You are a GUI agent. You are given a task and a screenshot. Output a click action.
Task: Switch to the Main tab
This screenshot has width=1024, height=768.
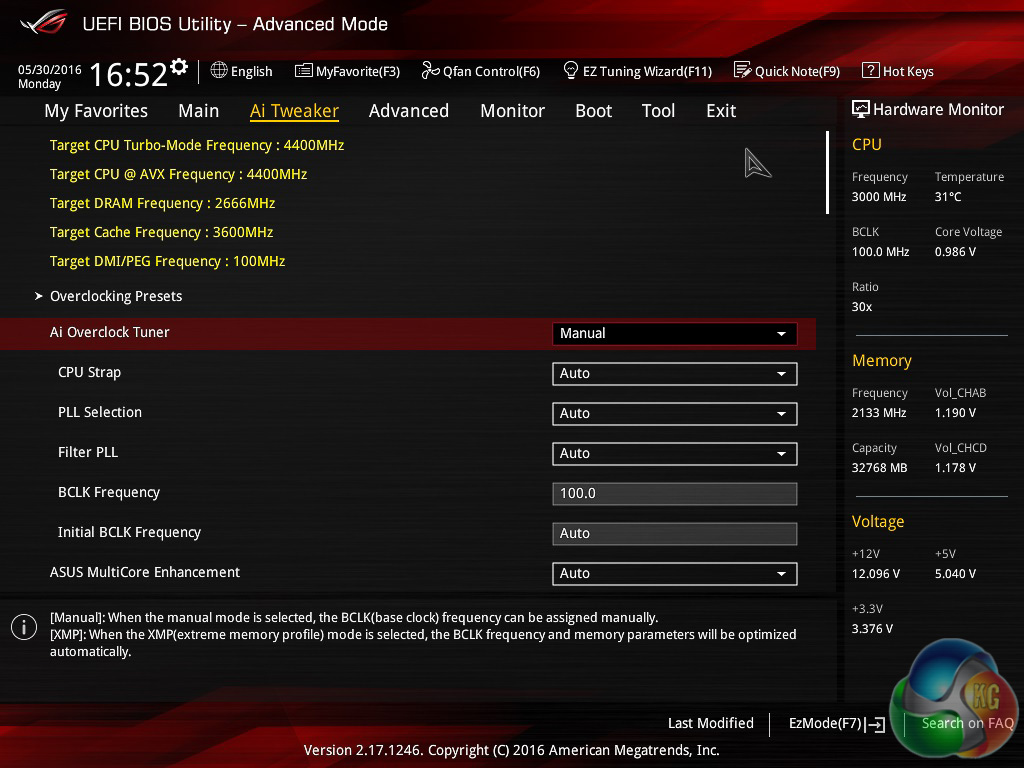tap(199, 111)
